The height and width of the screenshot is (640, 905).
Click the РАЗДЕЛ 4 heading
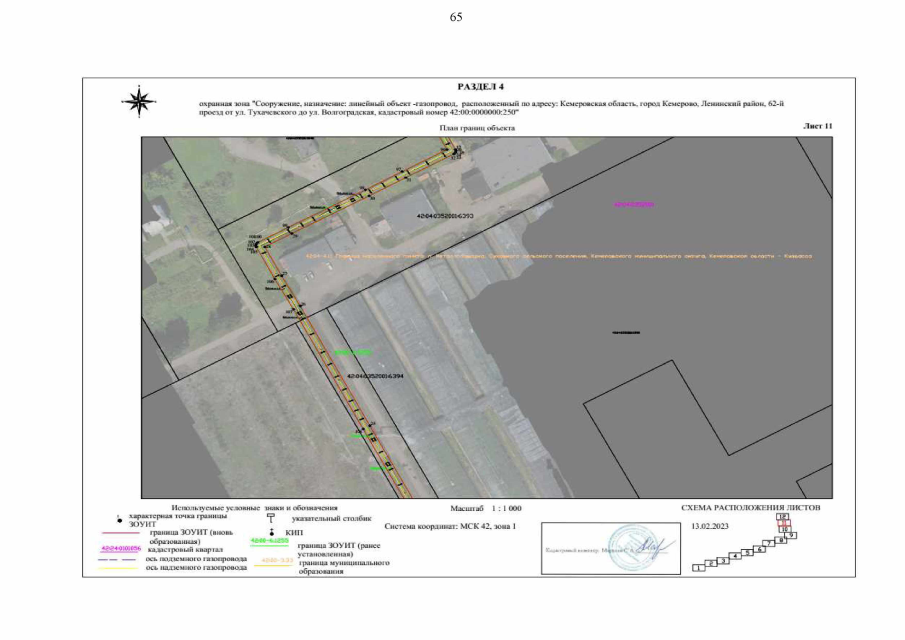click(x=480, y=88)
